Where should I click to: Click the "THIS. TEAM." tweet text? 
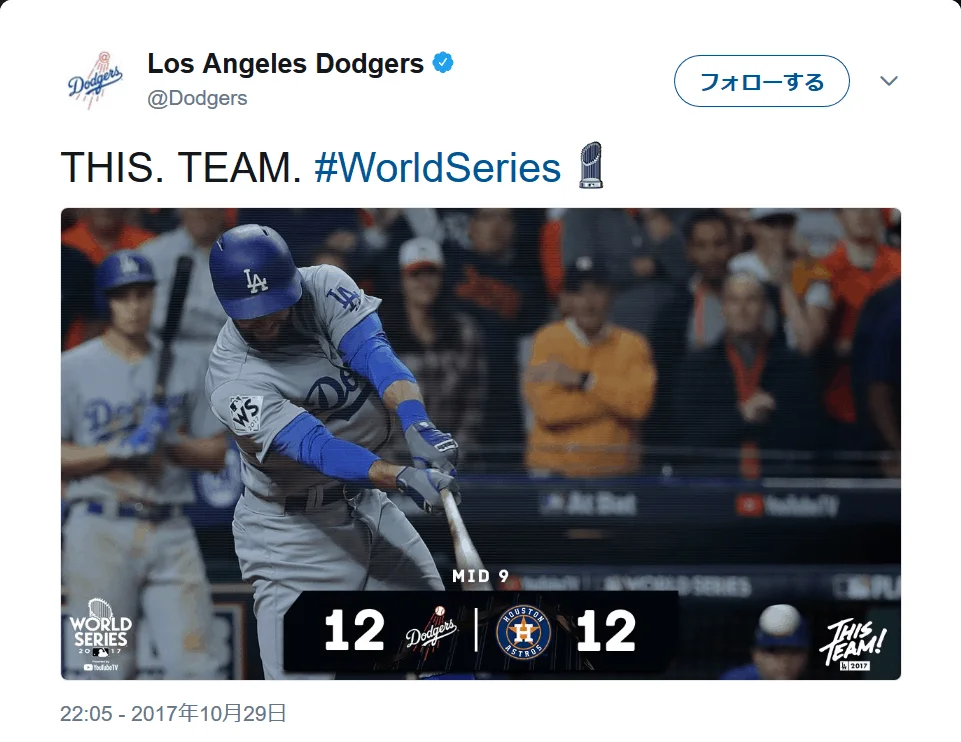(181, 168)
